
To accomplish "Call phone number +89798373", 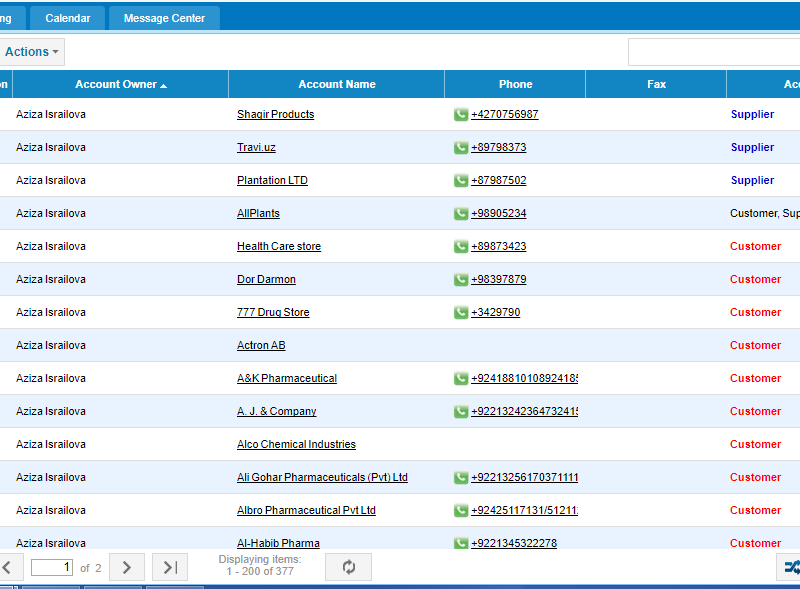I will pos(498,148).
